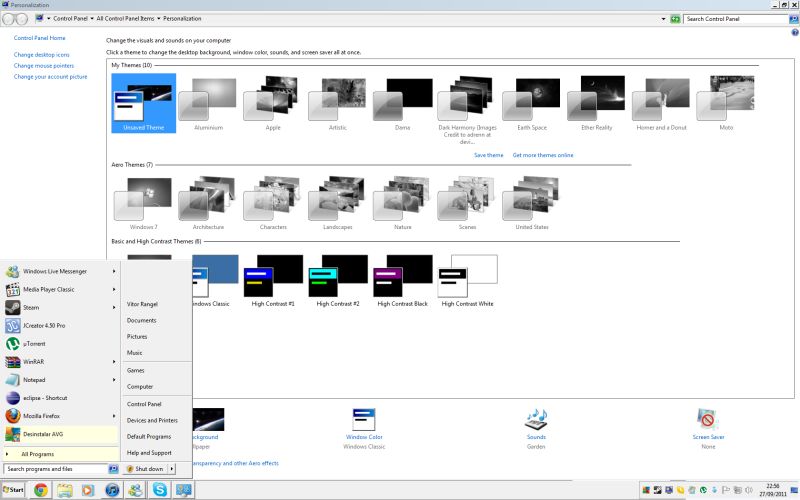Open Steam from the Start menu

point(60,308)
